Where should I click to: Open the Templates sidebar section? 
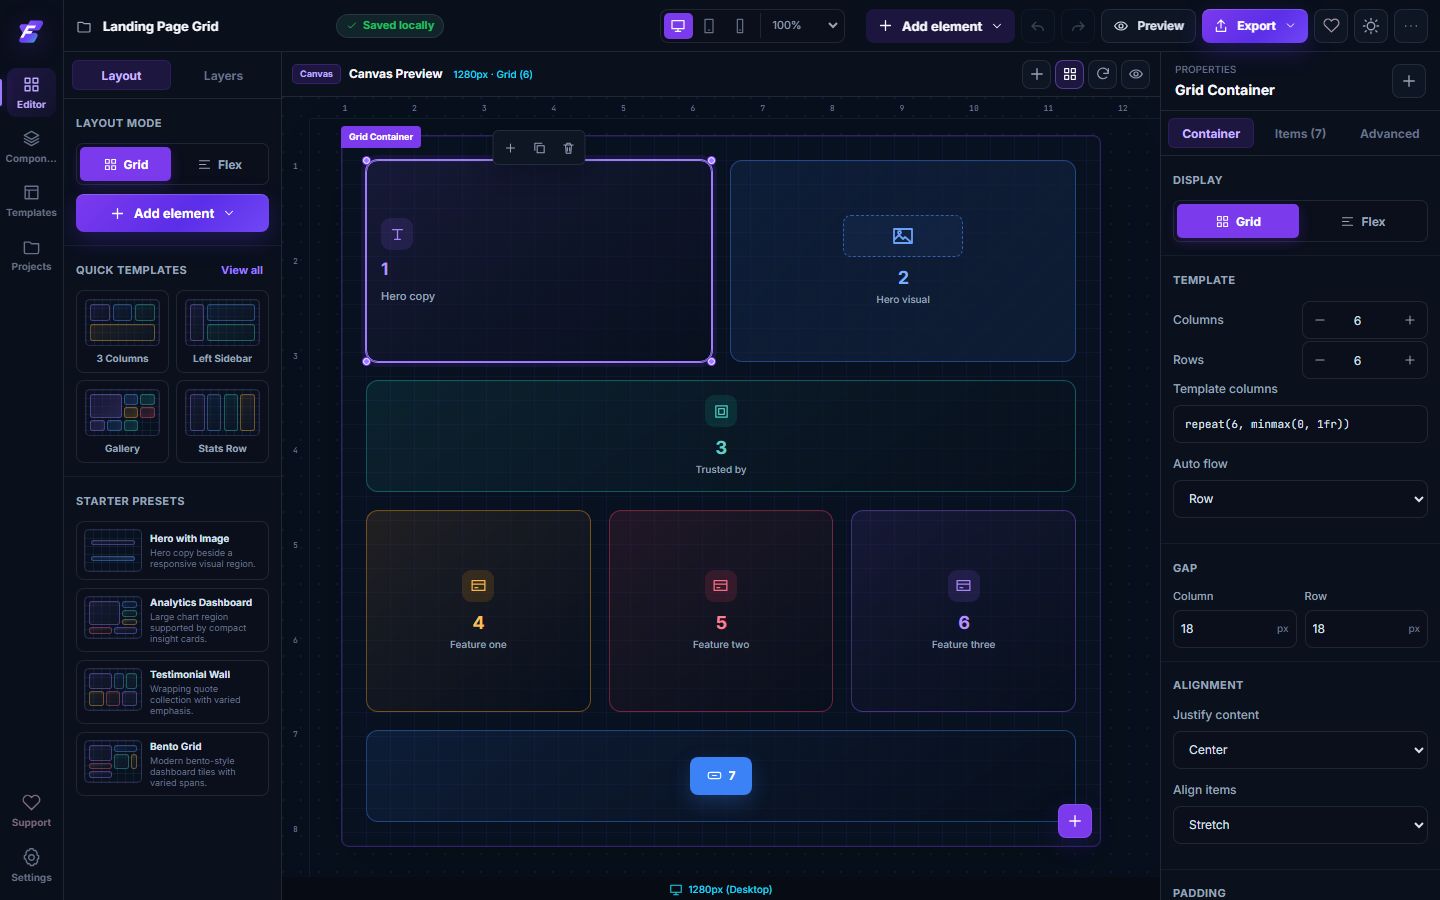click(x=31, y=200)
